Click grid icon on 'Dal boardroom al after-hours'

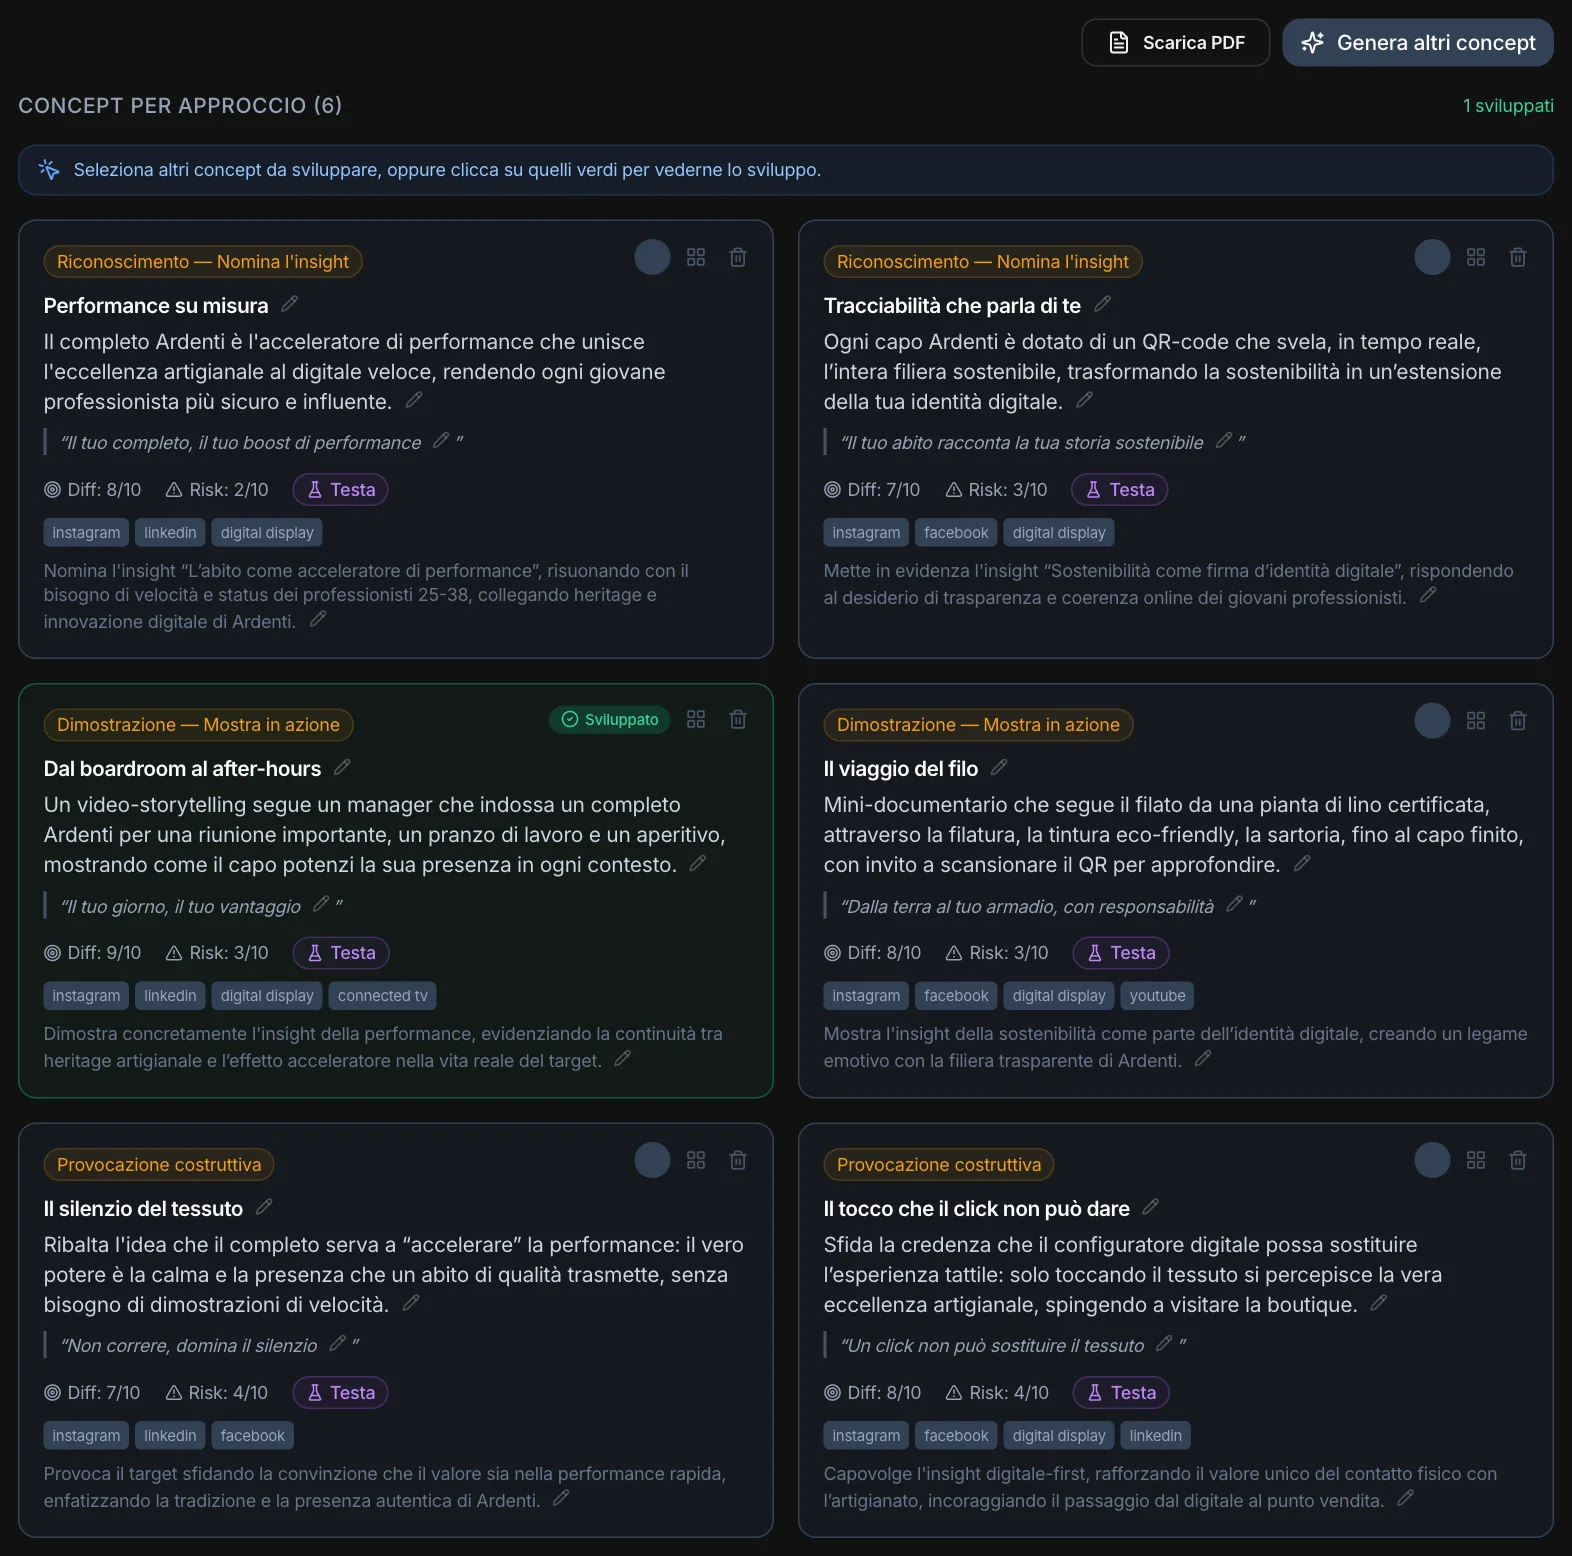[x=696, y=719]
